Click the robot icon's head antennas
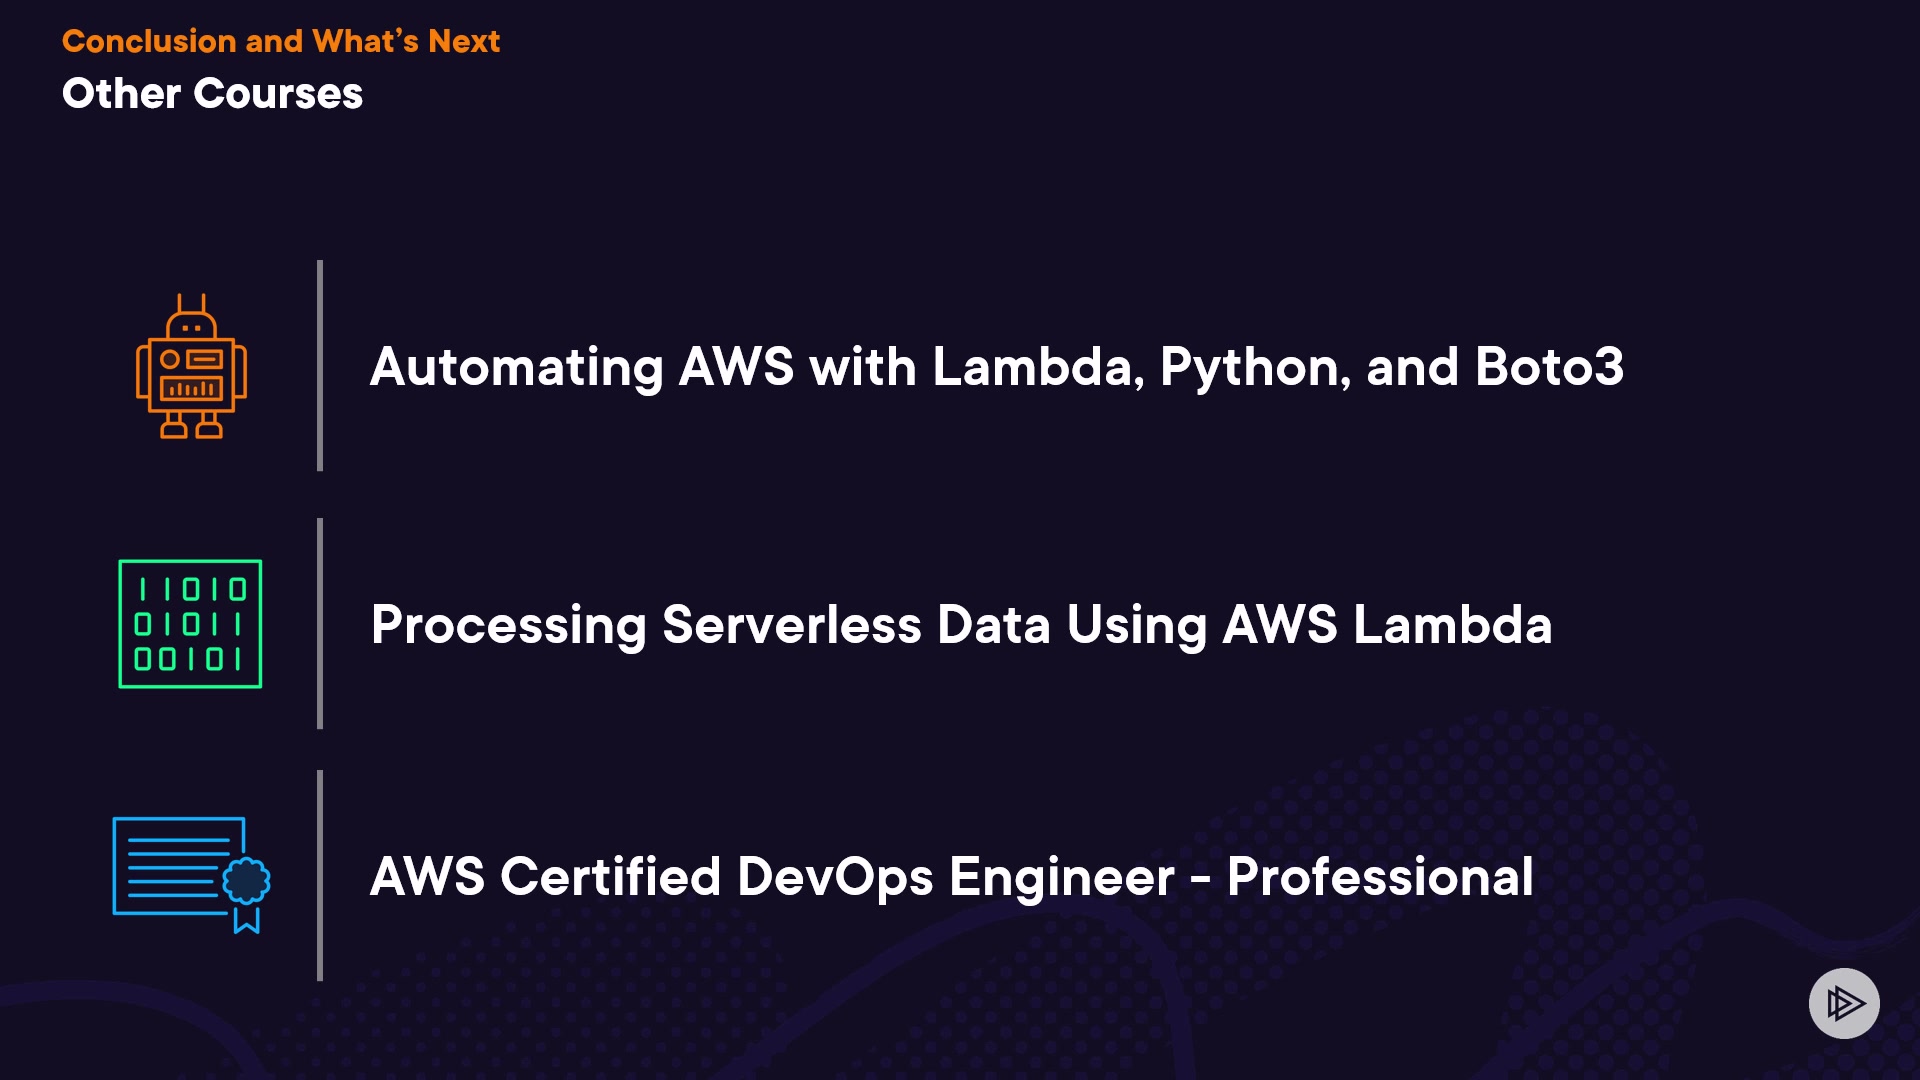Screen dimensions: 1920x1080 click(191, 303)
